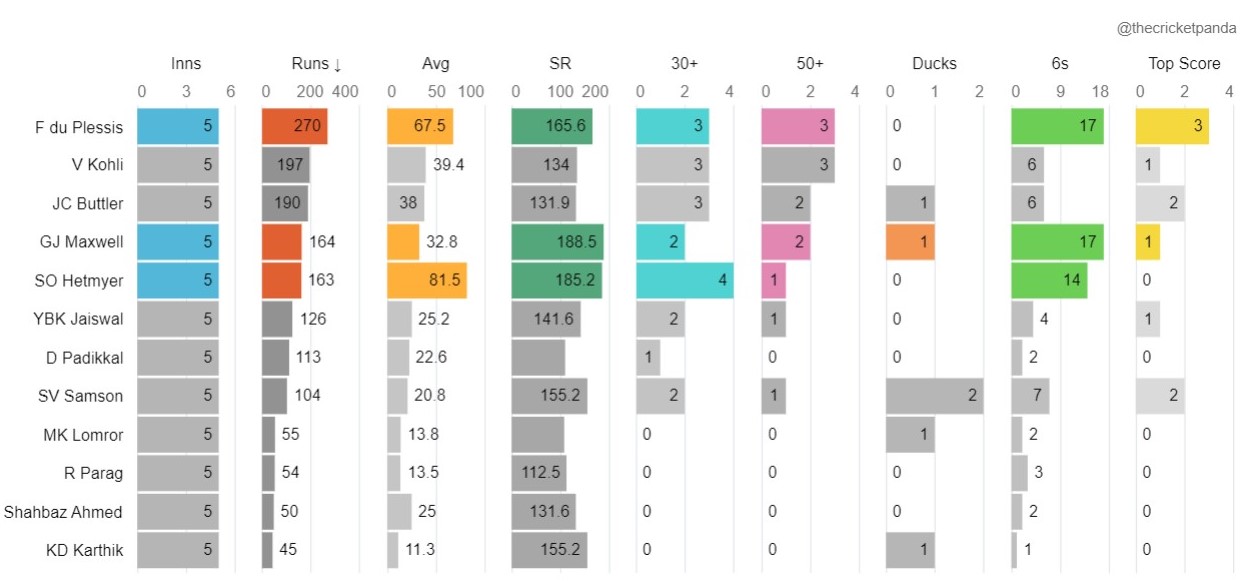Sort table by the SR header
1251x581 pixels.
tap(560, 64)
